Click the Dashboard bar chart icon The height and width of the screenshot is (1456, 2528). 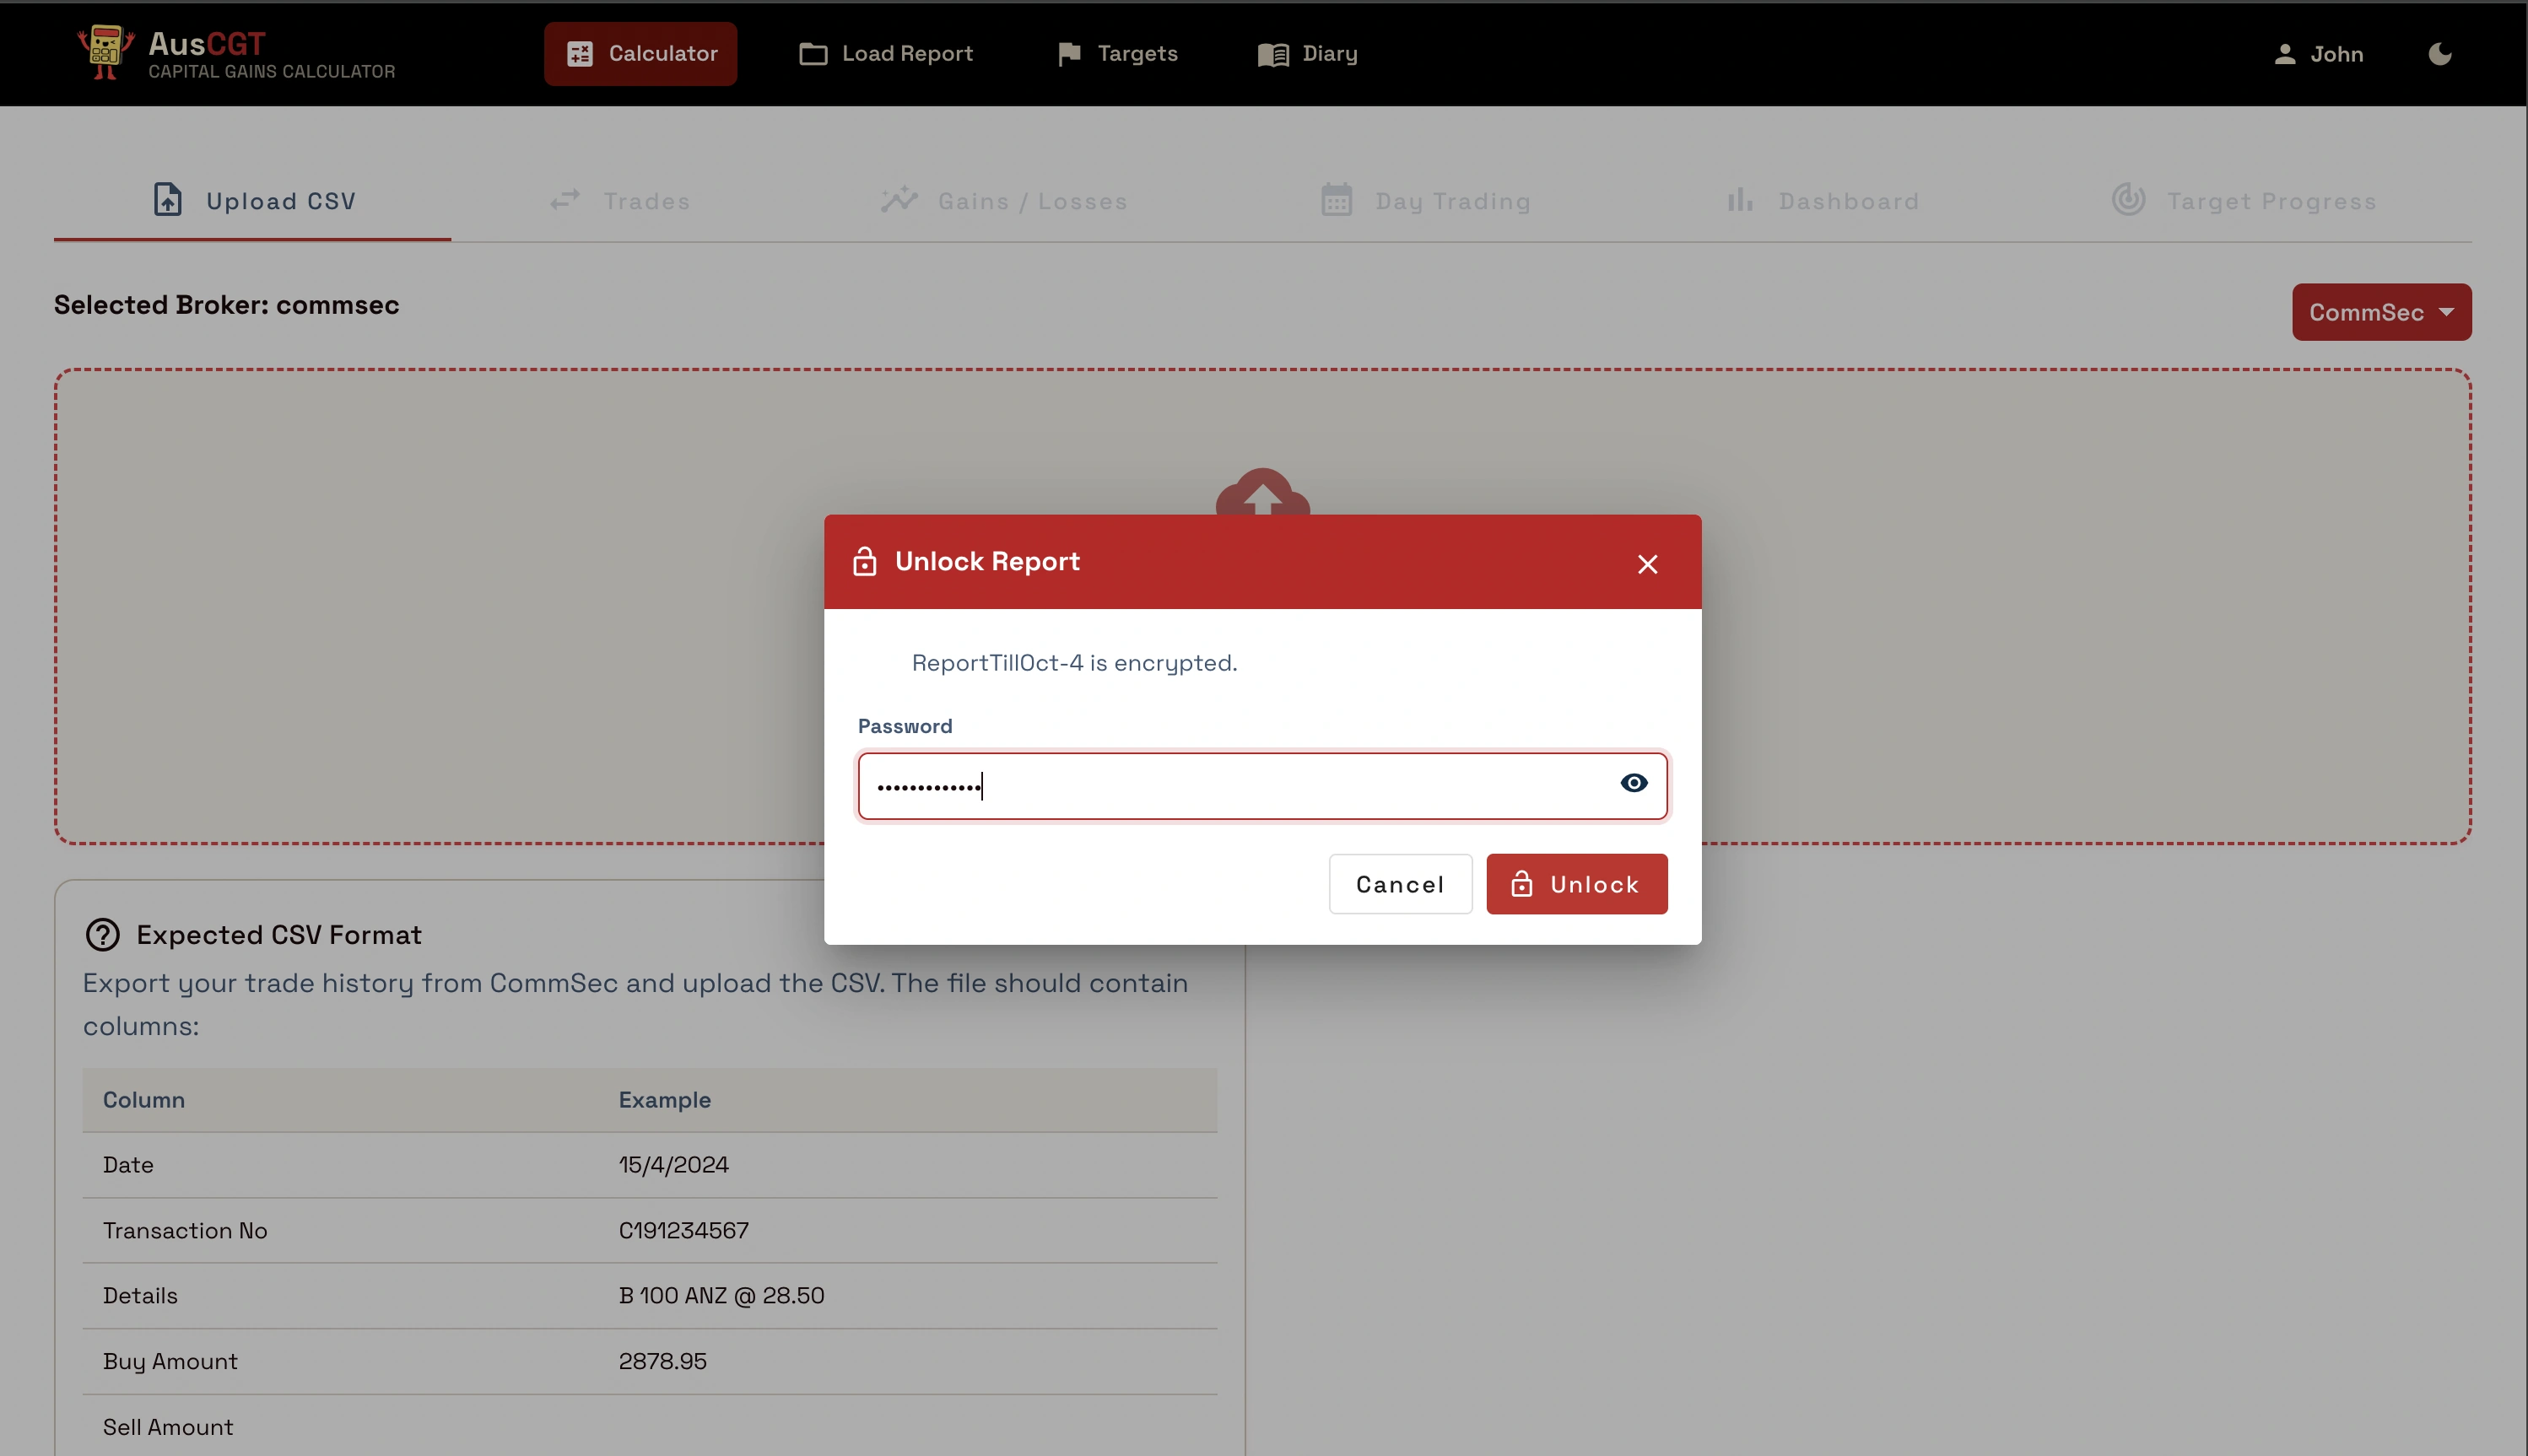[x=1740, y=200]
